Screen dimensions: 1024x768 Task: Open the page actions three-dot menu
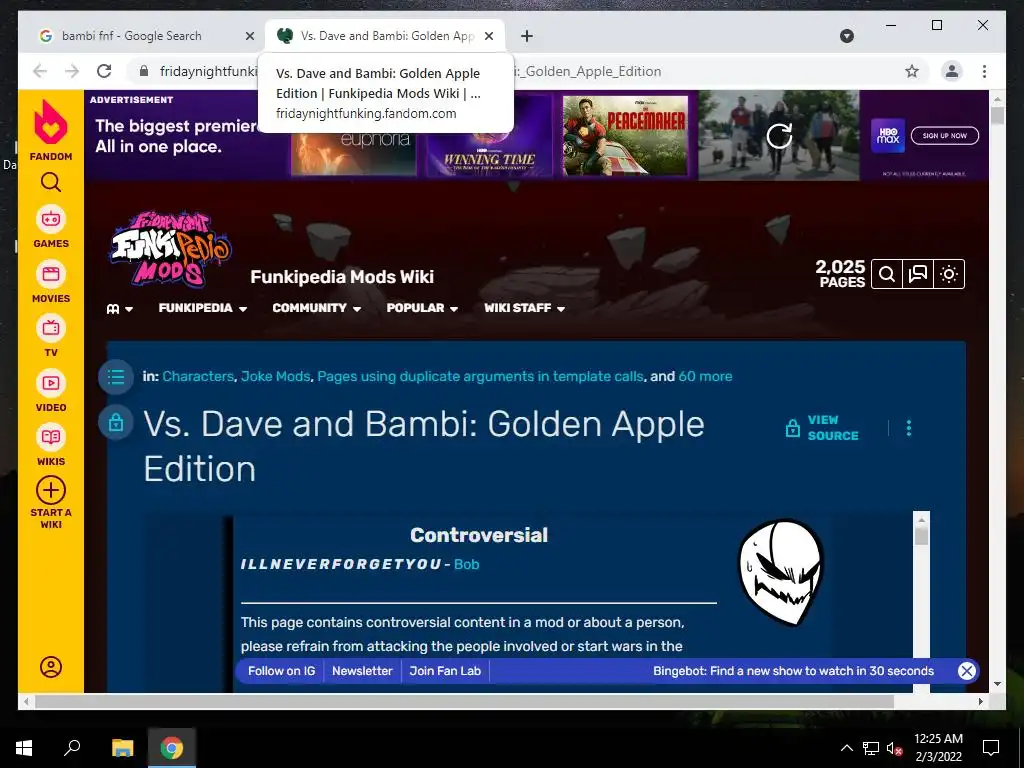[x=909, y=428]
